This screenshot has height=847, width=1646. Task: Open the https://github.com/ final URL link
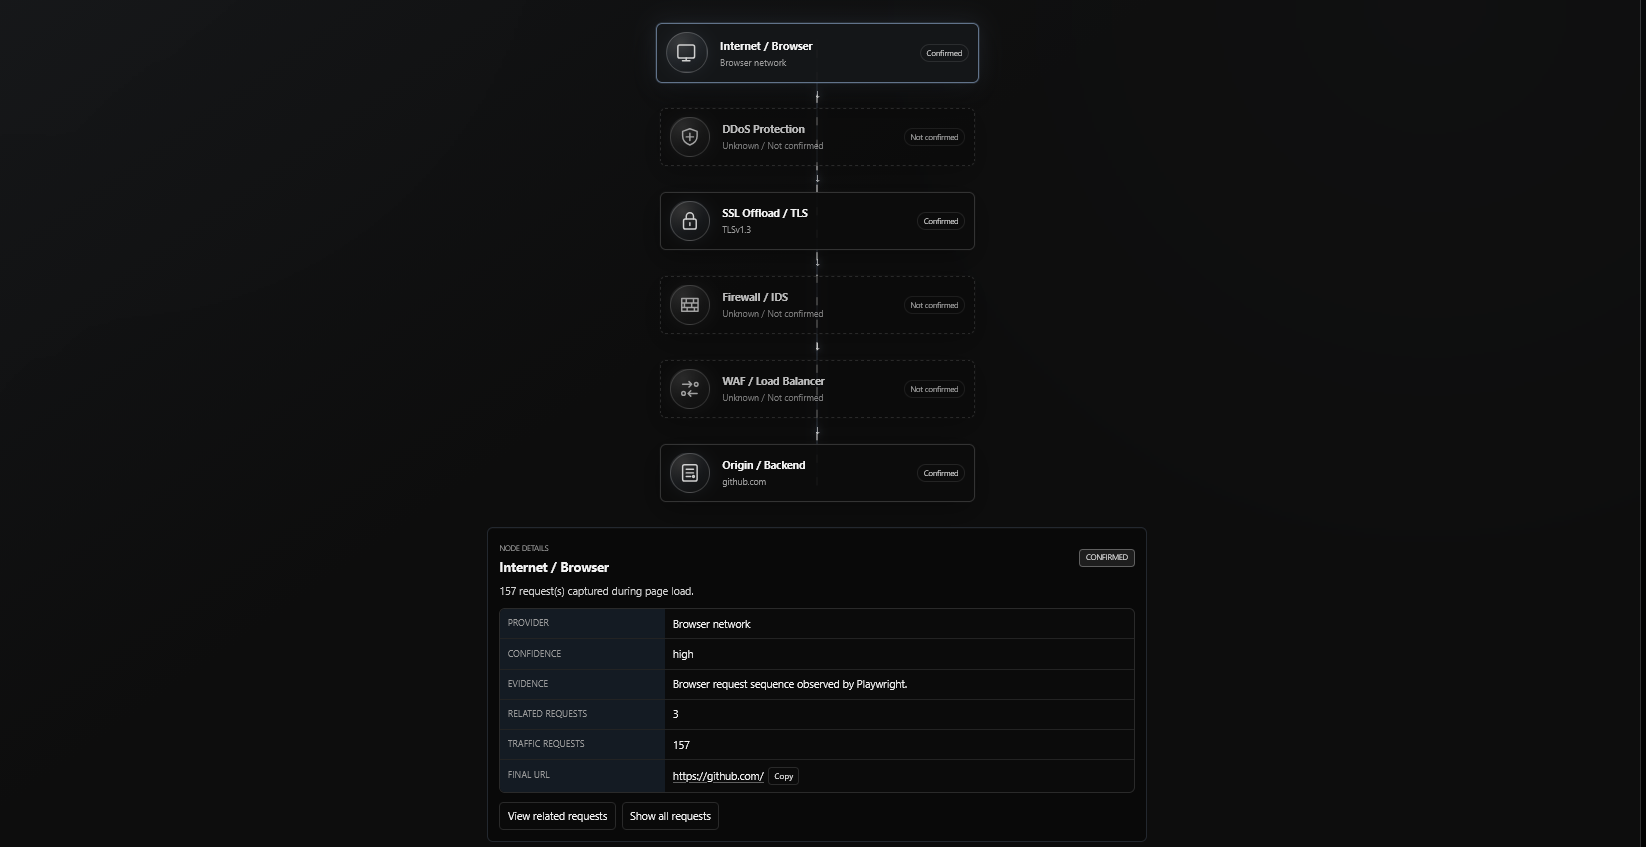click(718, 776)
